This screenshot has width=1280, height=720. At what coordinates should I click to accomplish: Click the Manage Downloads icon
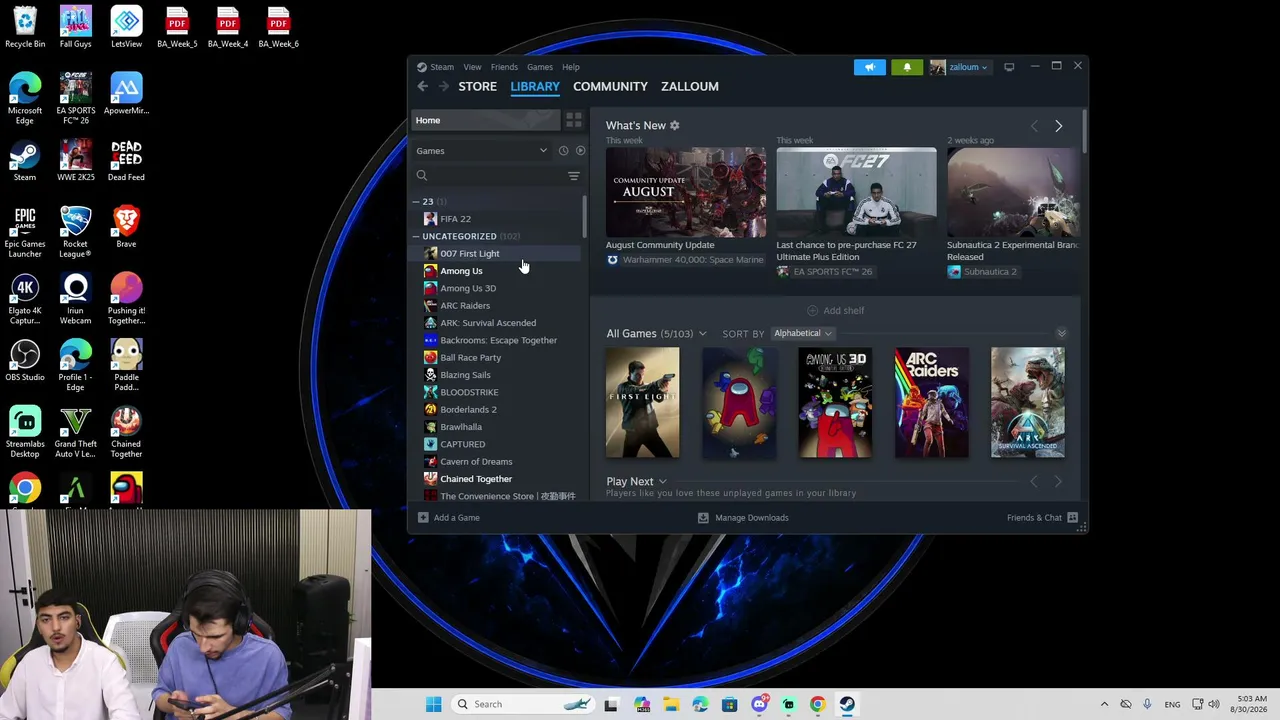703,518
